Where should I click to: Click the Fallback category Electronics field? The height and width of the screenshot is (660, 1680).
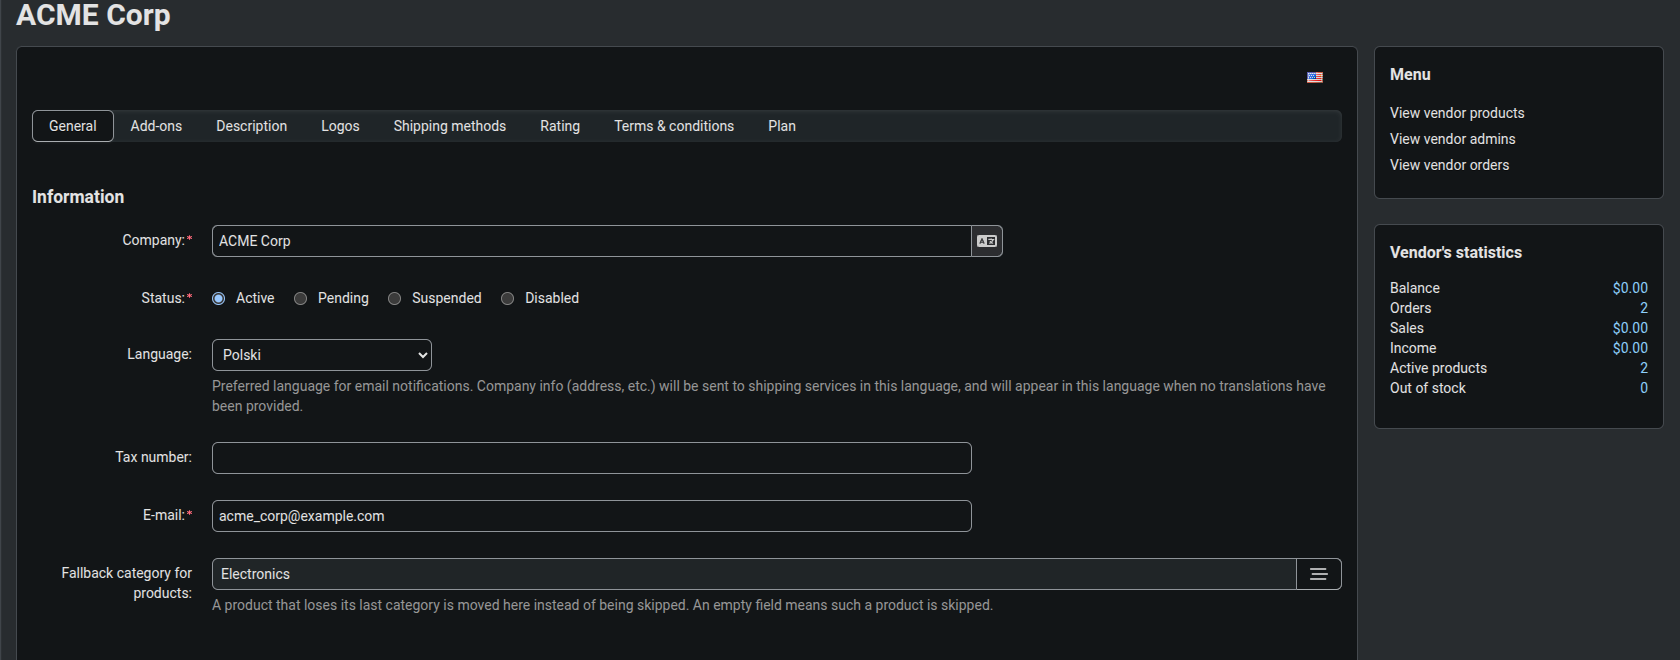754,574
